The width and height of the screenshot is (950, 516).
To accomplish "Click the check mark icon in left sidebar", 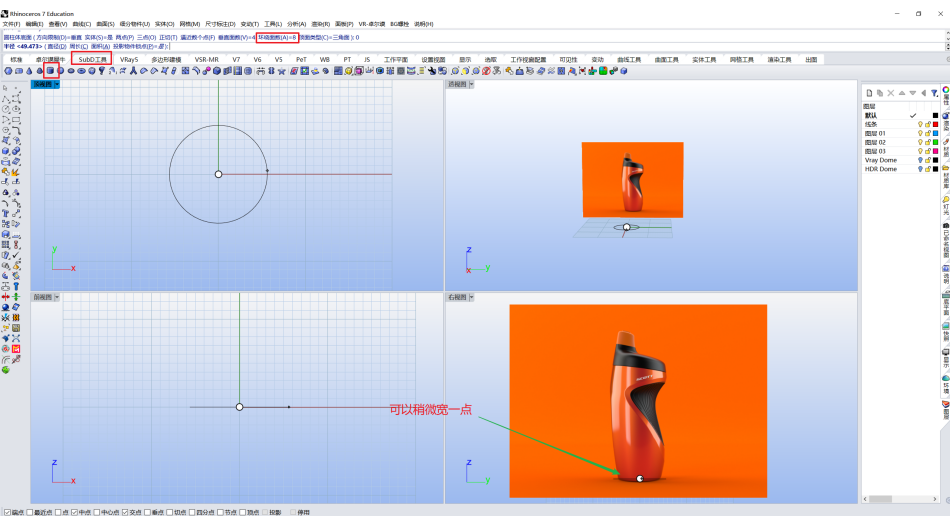I will pyautogui.click(x=16, y=254).
